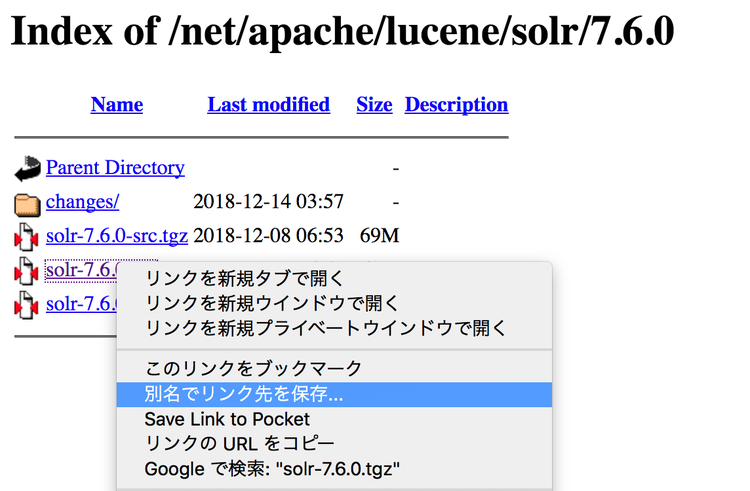Choose リンクを新規タブで開く from the context menu
Screen dimensions: 750x491
tap(334, 278)
